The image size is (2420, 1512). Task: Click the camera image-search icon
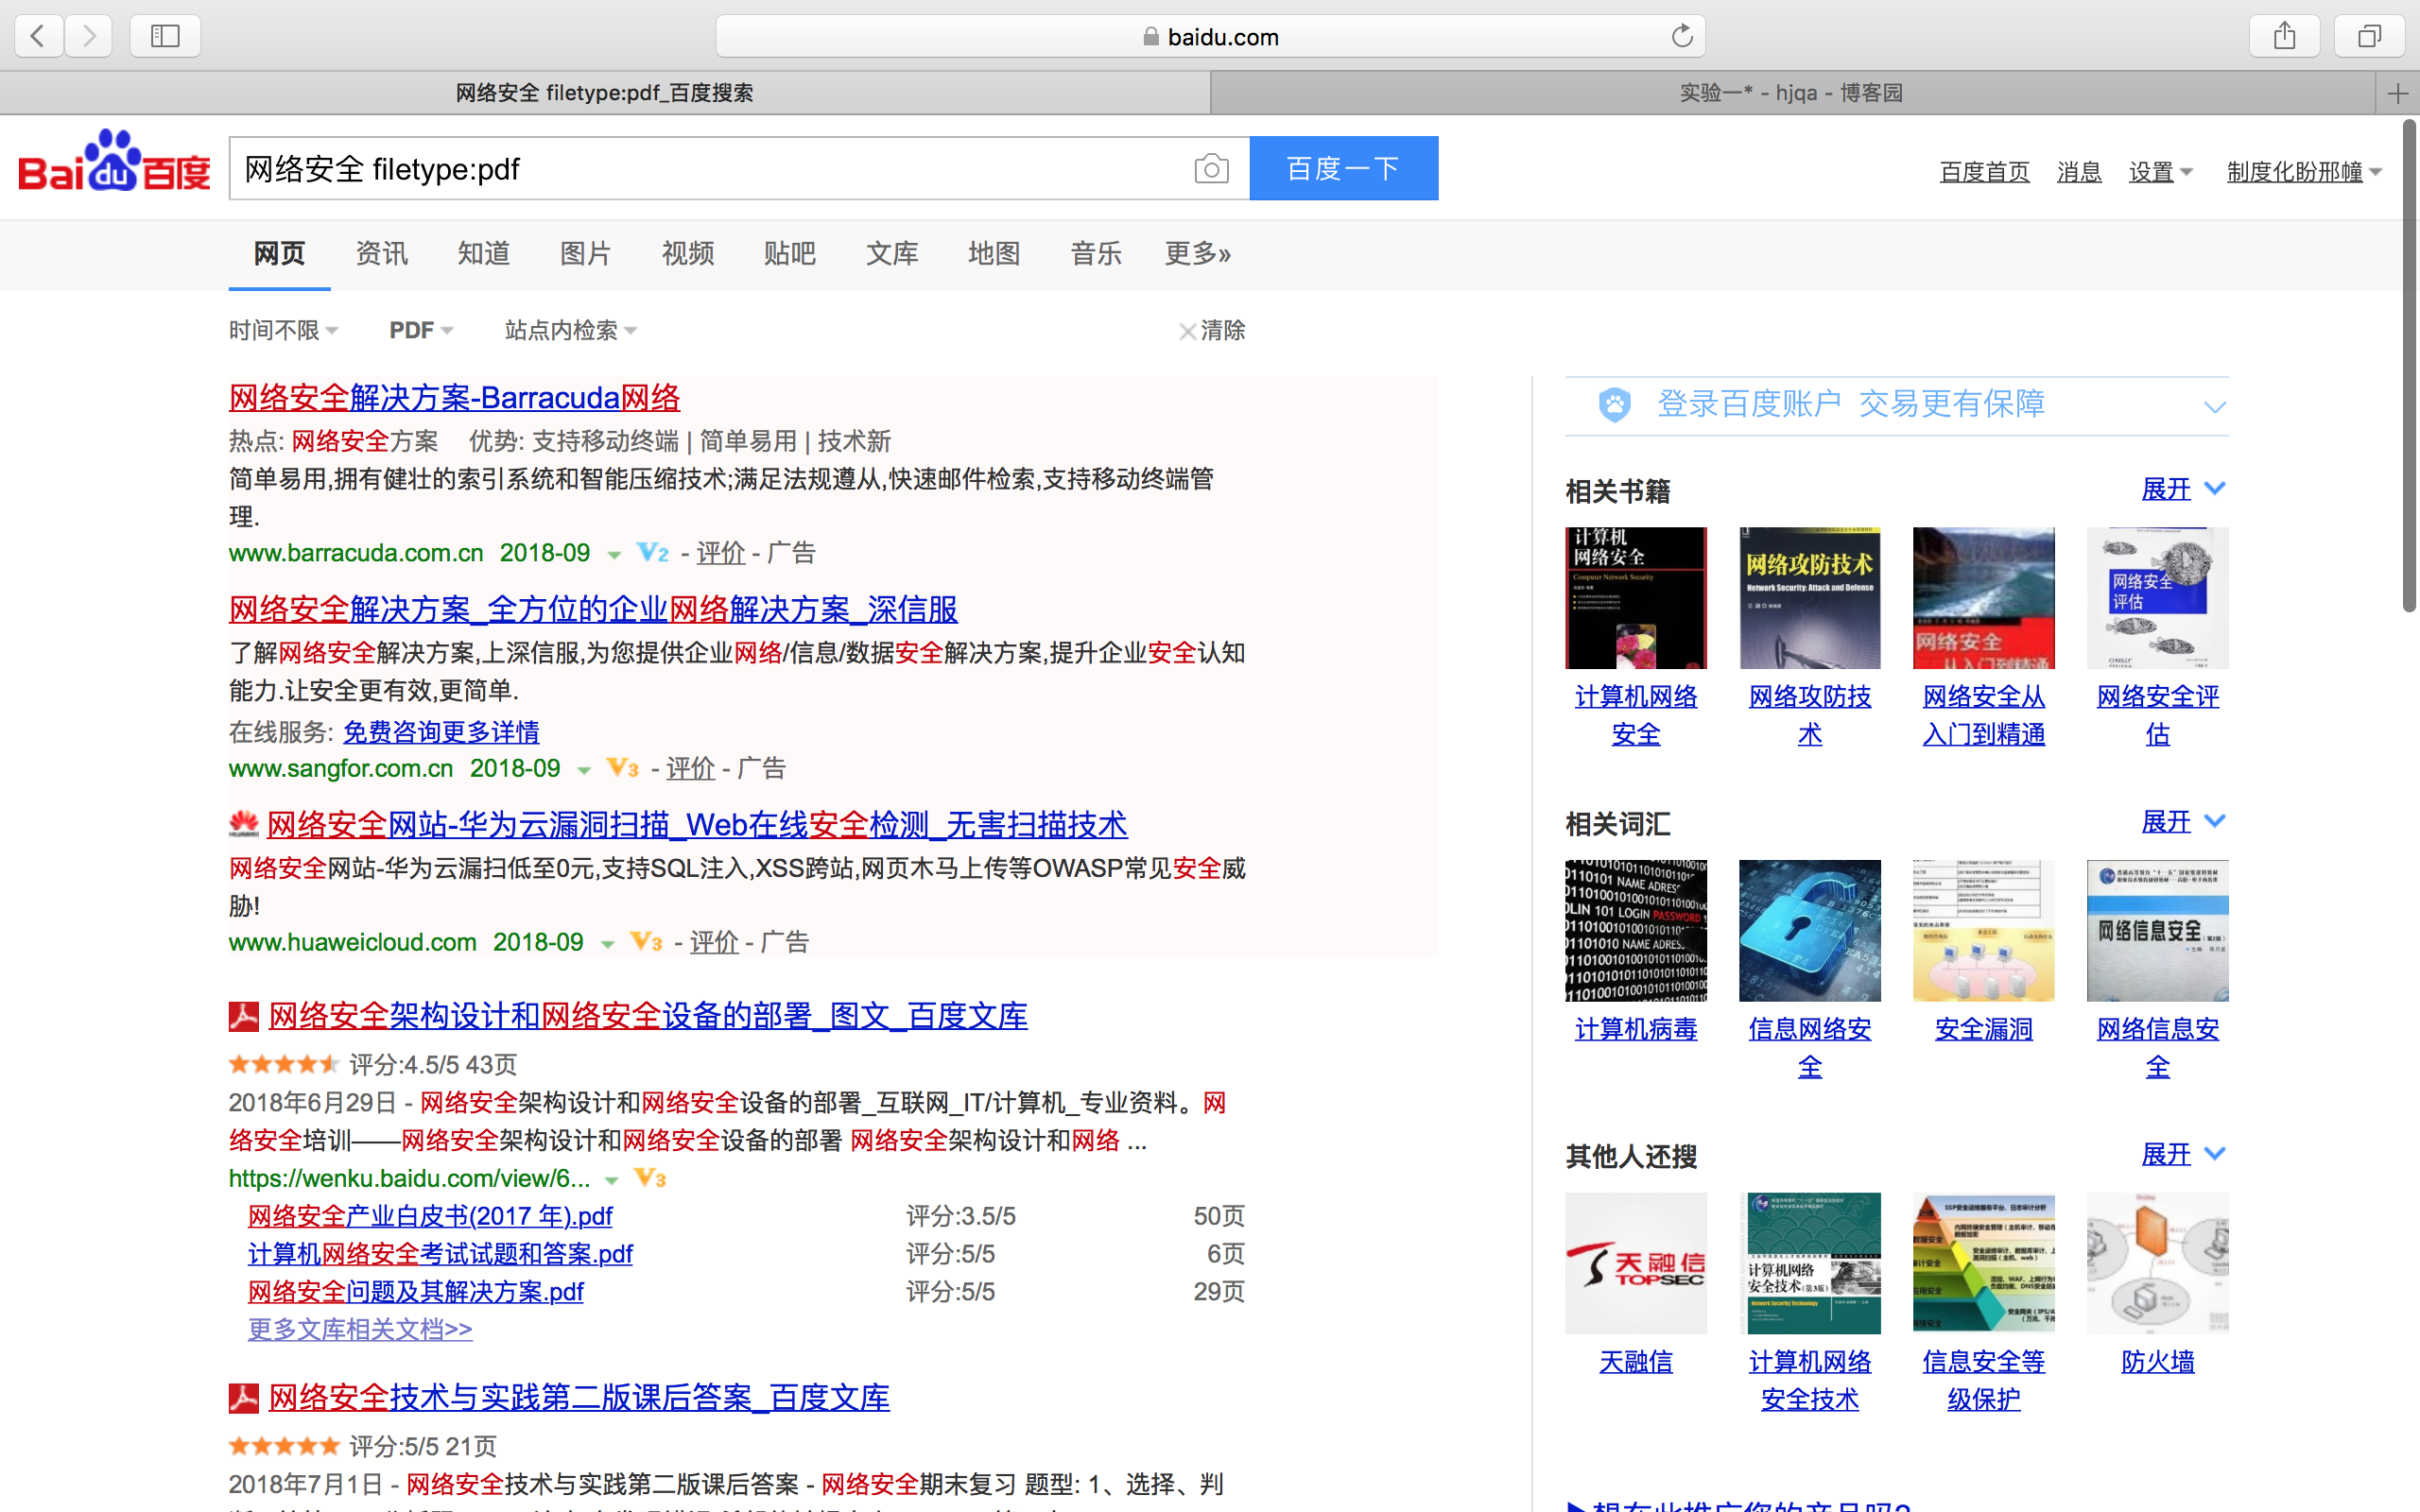click(1211, 168)
